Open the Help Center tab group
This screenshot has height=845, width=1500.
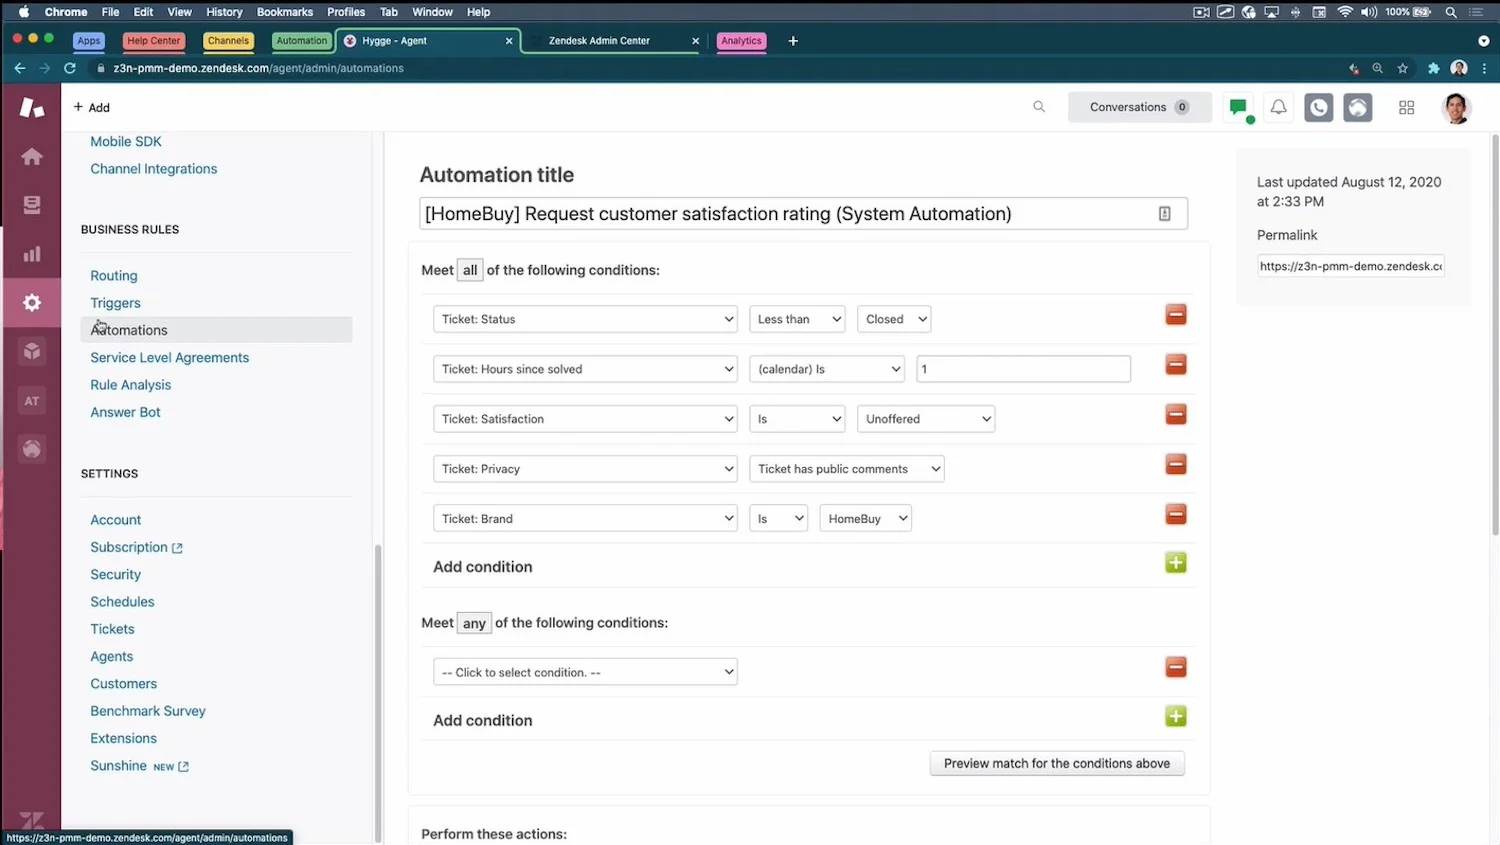click(154, 41)
